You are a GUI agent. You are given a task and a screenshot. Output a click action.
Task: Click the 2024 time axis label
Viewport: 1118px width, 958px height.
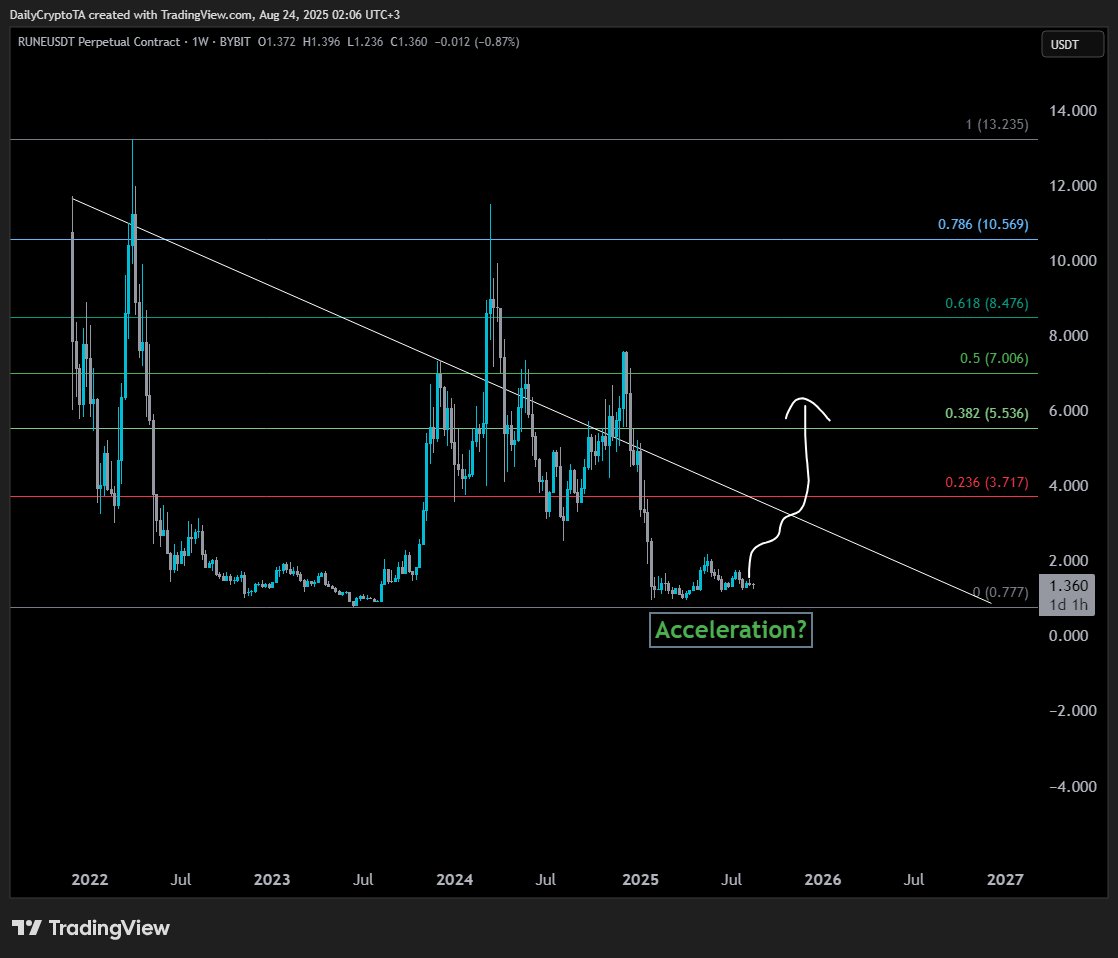[x=455, y=880]
